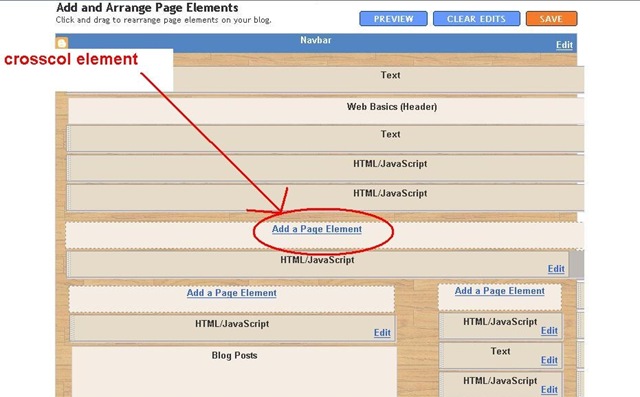Edit the full-width HTML/JavaScript element below the crosscol
This screenshot has height=397, width=640.
click(x=556, y=269)
